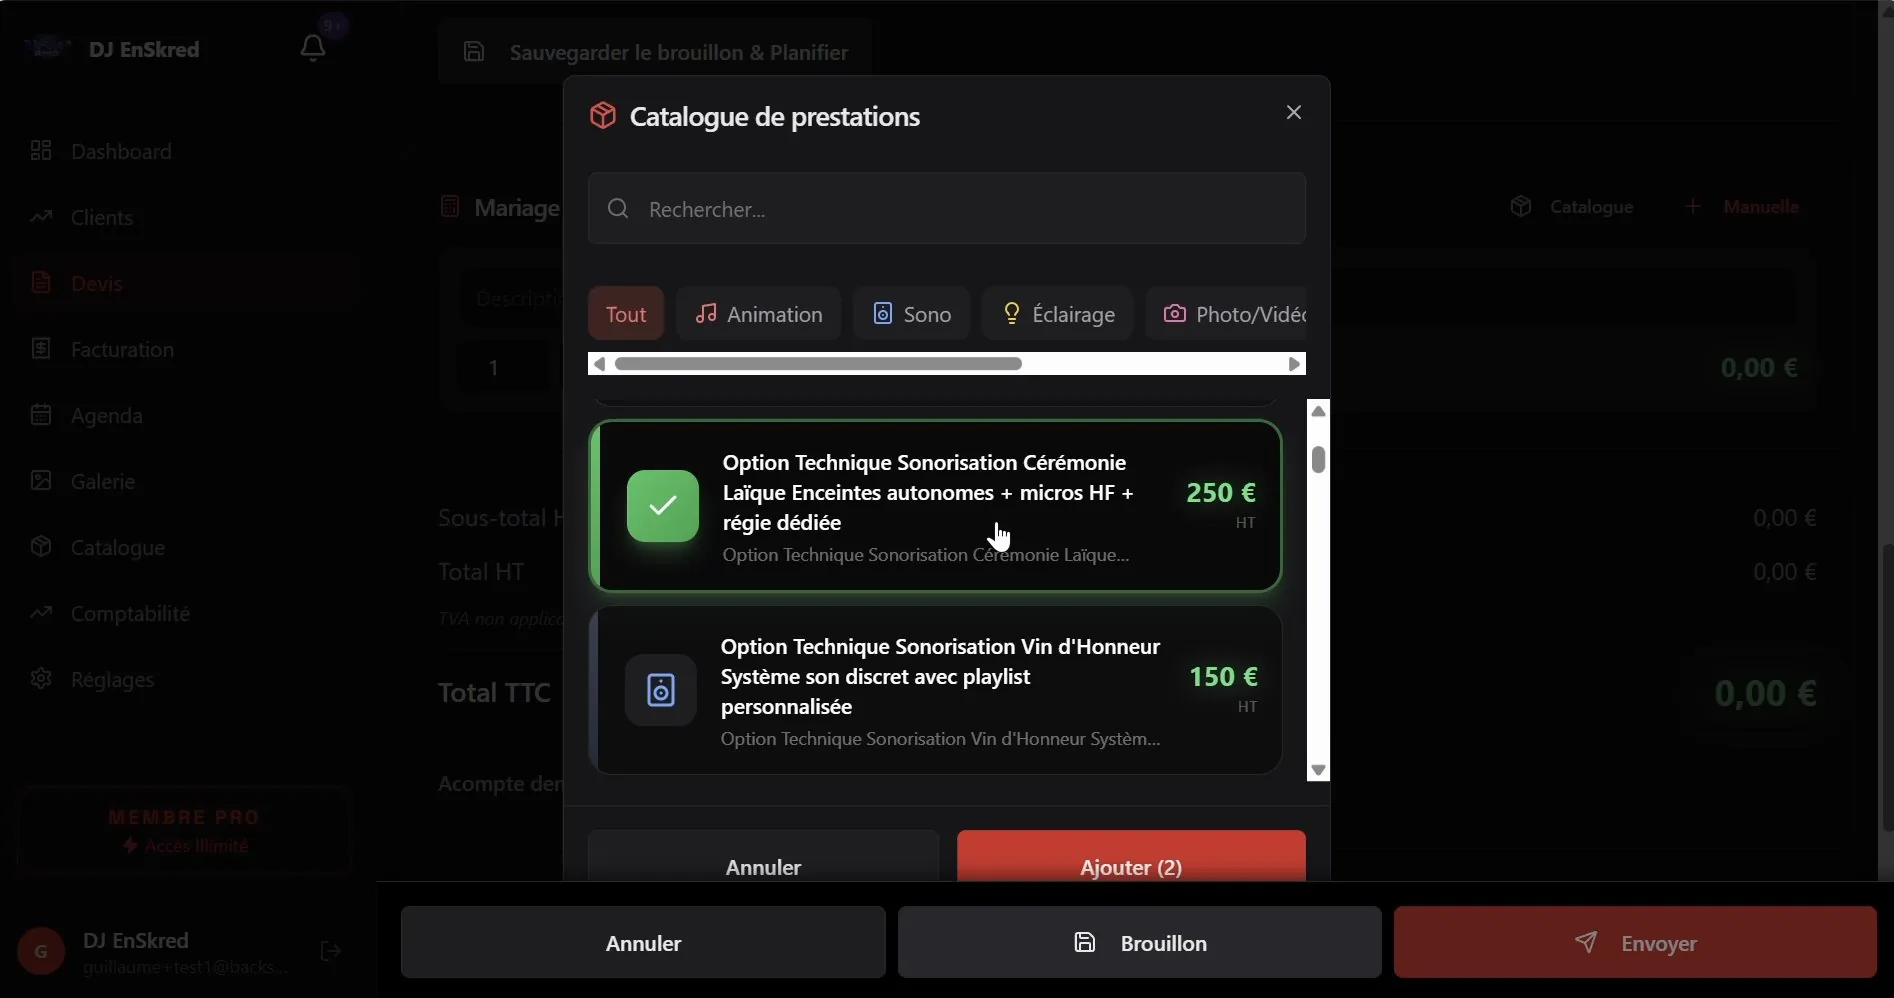Click the logout icon next to user email
Image resolution: width=1894 pixels, height=998 pixels.
pos(331,951)
